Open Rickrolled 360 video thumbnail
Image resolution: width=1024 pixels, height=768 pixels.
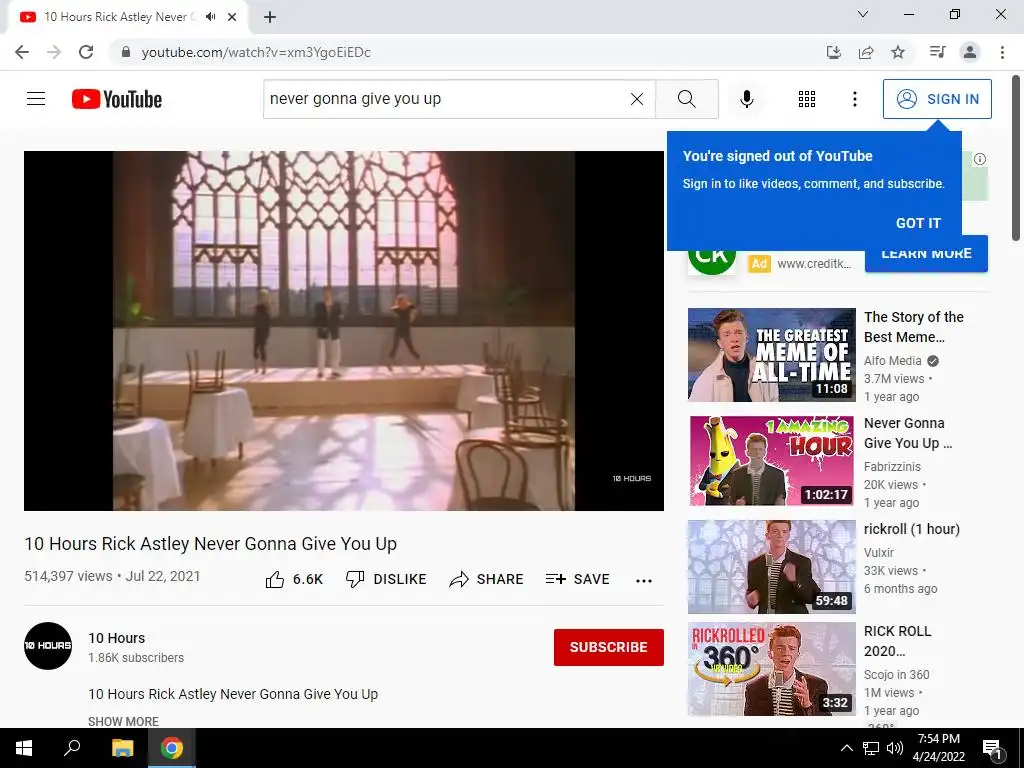(x=772, y=669)
